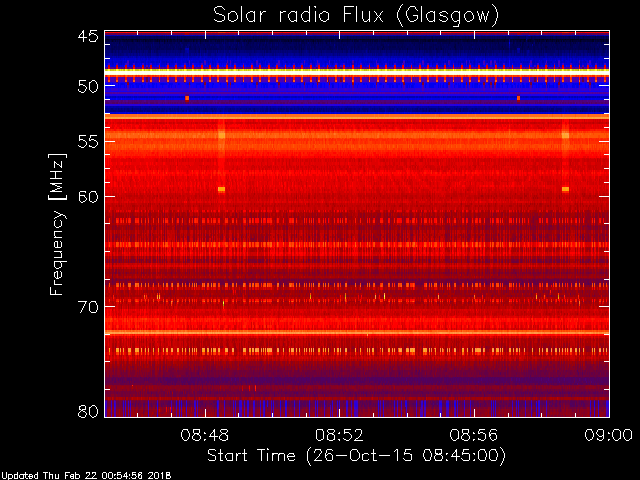Click the bright orange line near 72 MHz

click(x=357, y=332)
